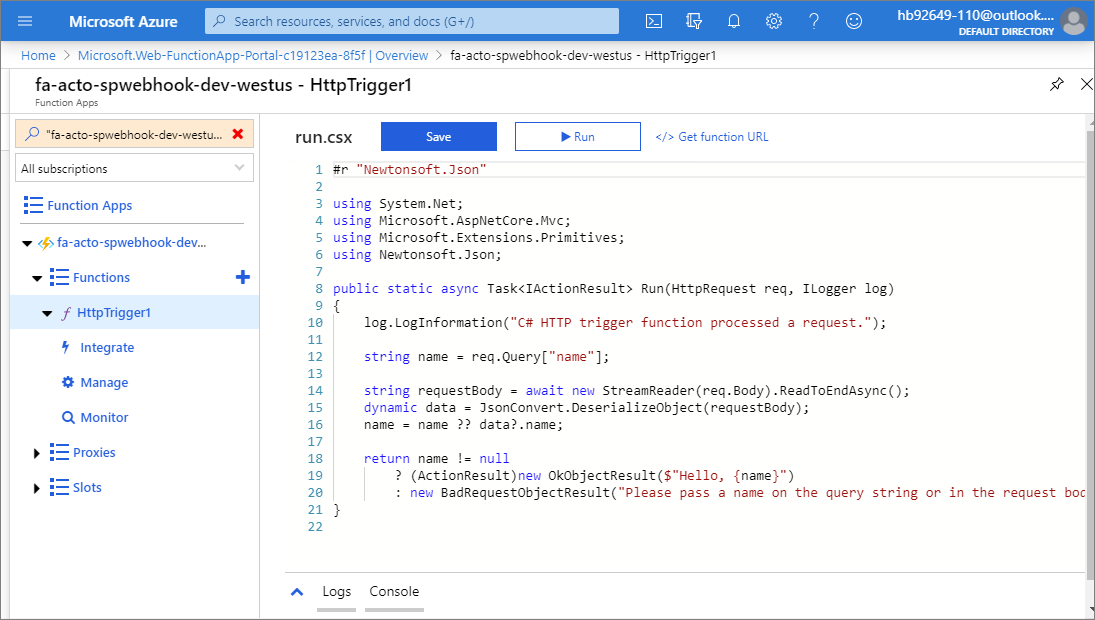
Task: Pin the current blade
Action: (1057, 85)
